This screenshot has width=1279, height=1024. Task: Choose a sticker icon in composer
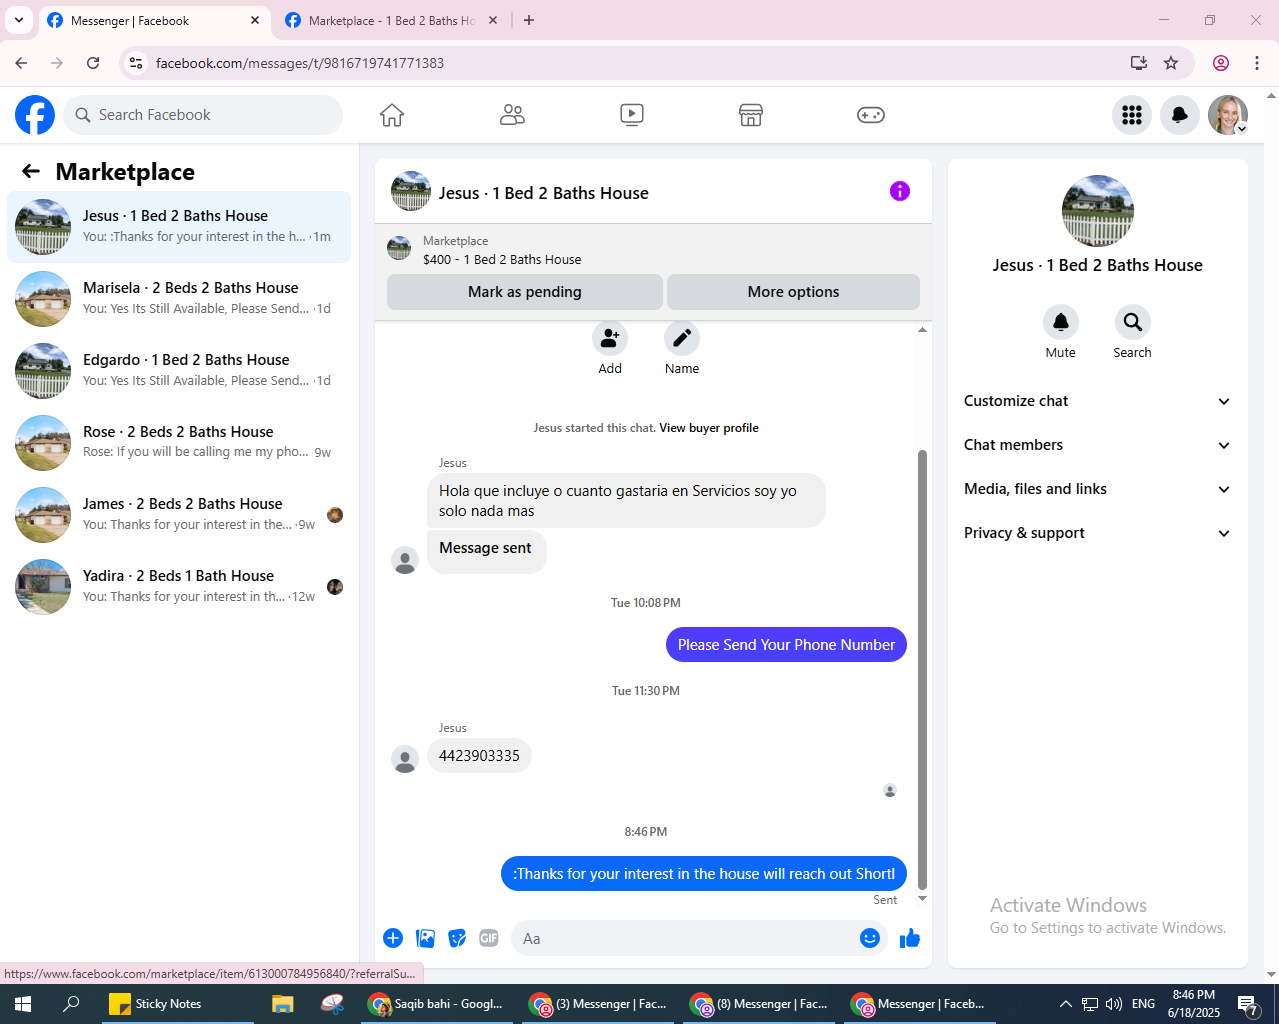coord(458,938)
